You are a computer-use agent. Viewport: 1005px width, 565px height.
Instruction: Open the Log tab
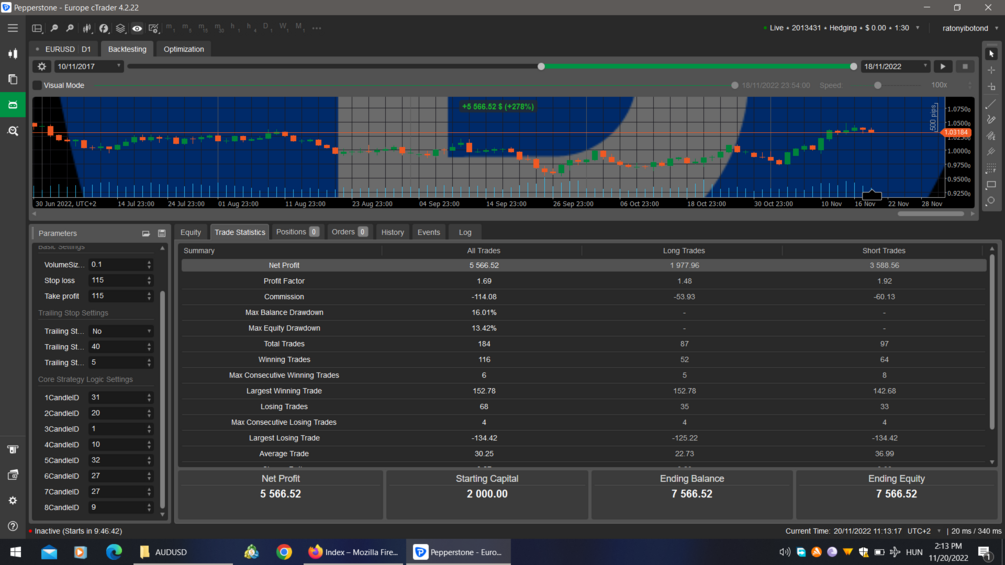(465, 233)
